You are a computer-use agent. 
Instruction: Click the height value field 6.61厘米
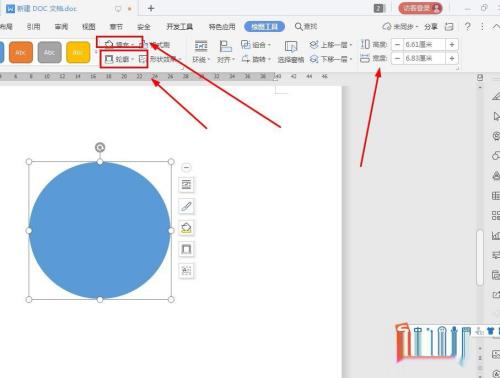(424, 44)
